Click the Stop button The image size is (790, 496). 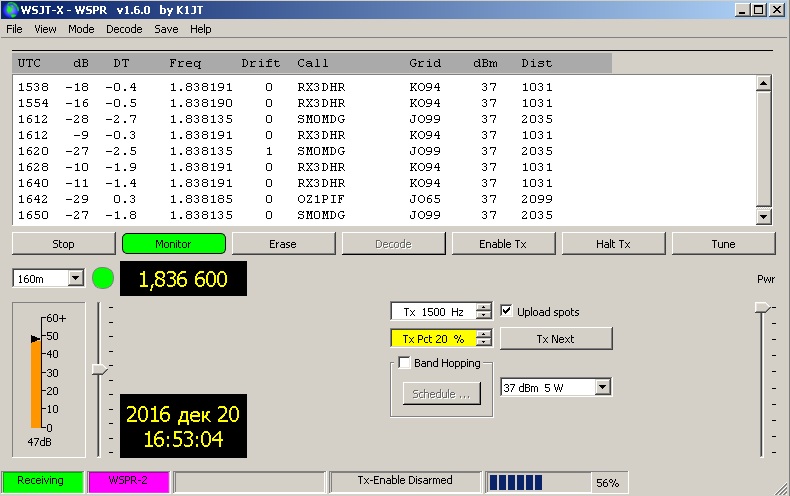click(x=63, y=244)
